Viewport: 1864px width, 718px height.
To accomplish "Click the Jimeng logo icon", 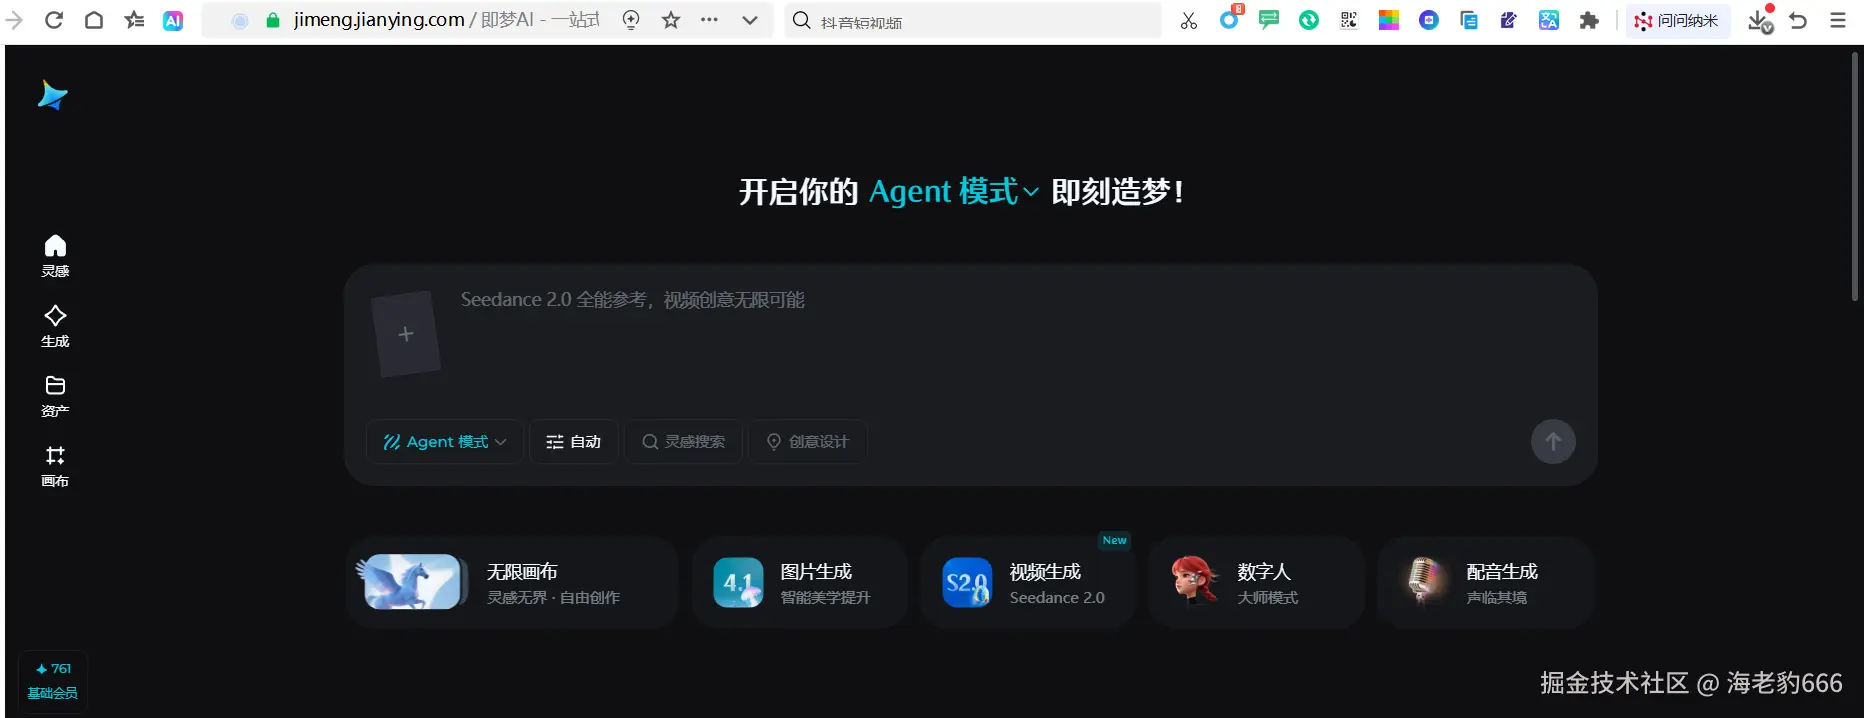I will click(x=52, y=96).
